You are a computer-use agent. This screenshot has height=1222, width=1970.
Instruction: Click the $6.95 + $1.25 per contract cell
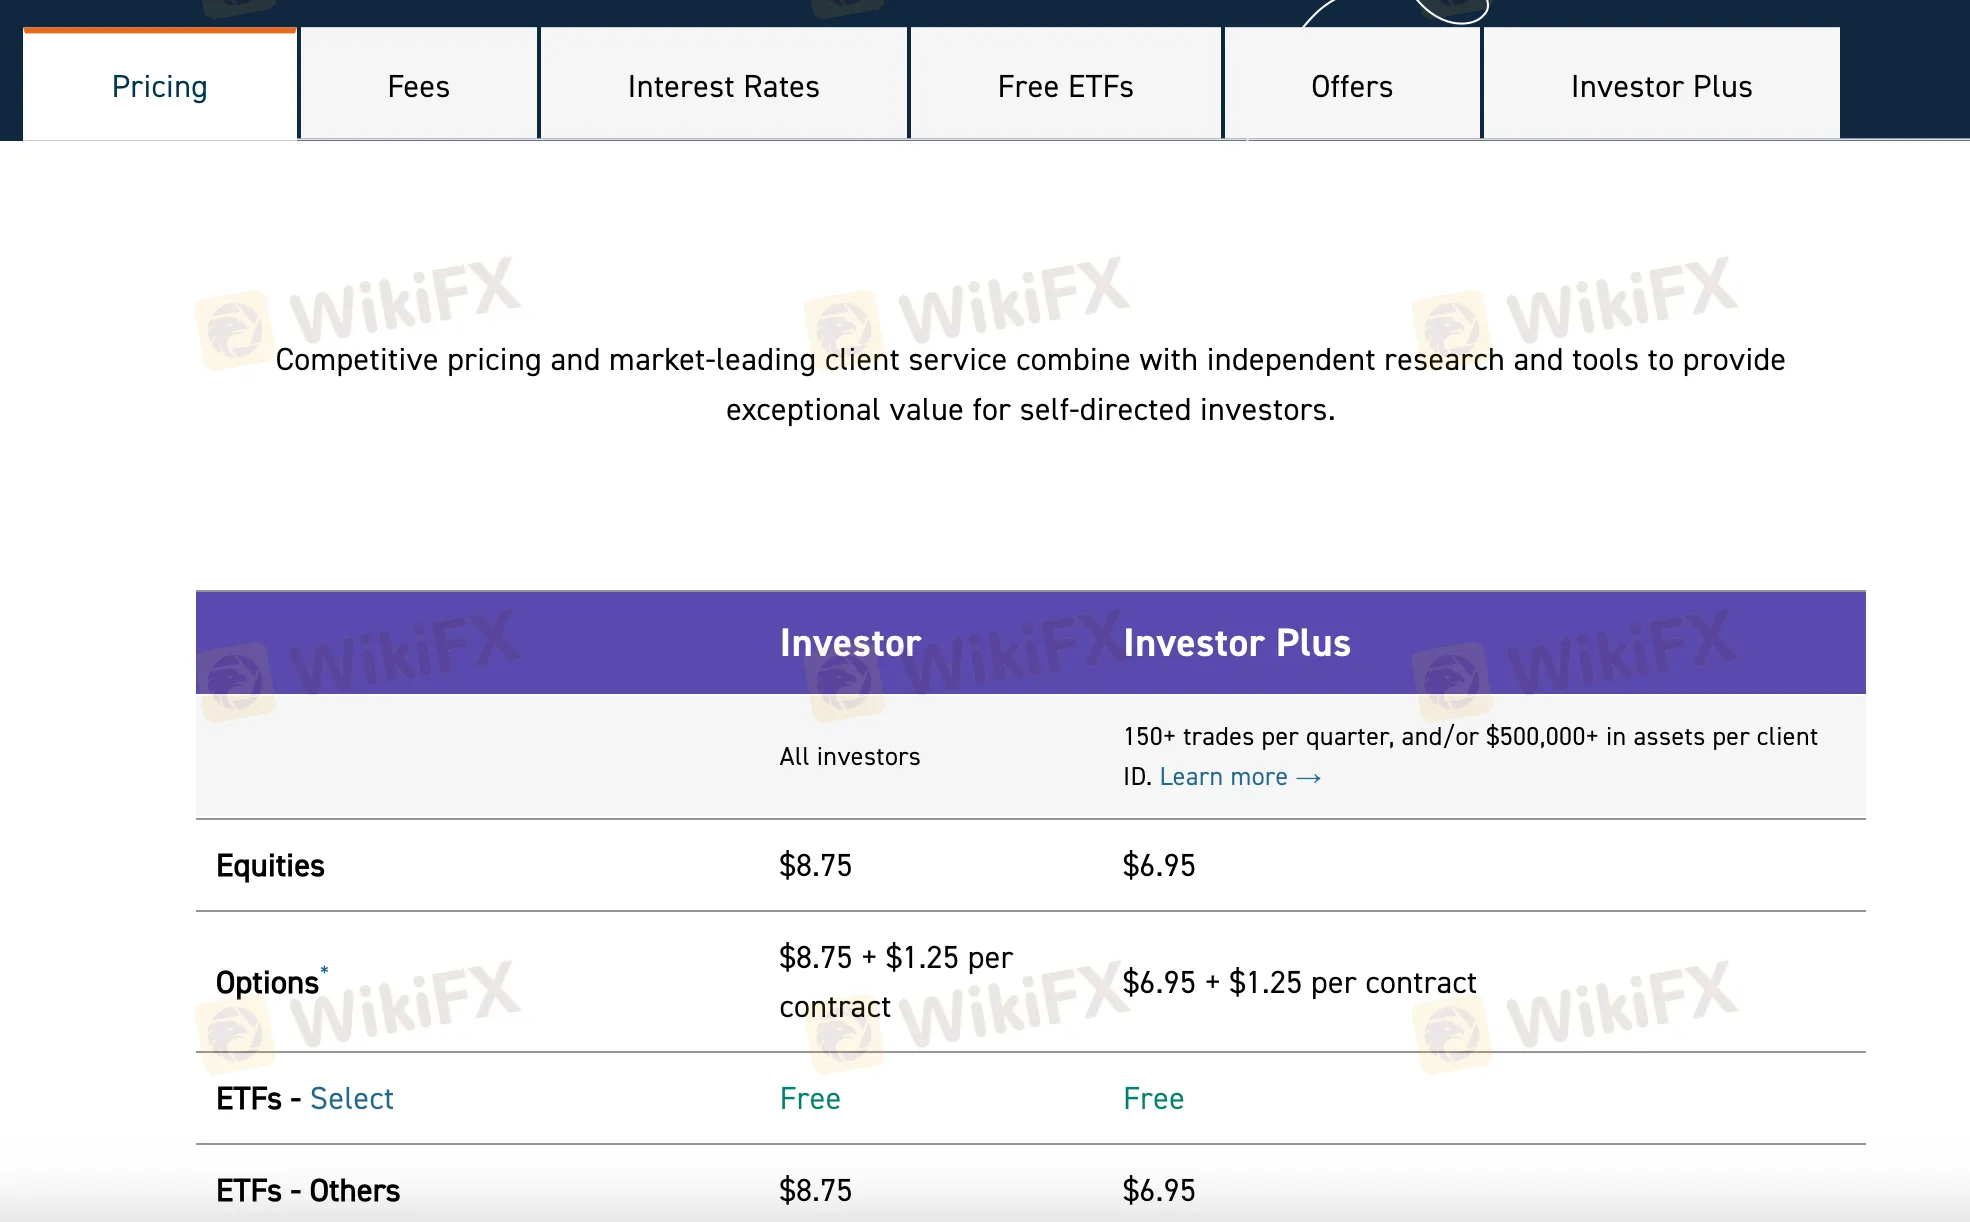pos(1299,982)
